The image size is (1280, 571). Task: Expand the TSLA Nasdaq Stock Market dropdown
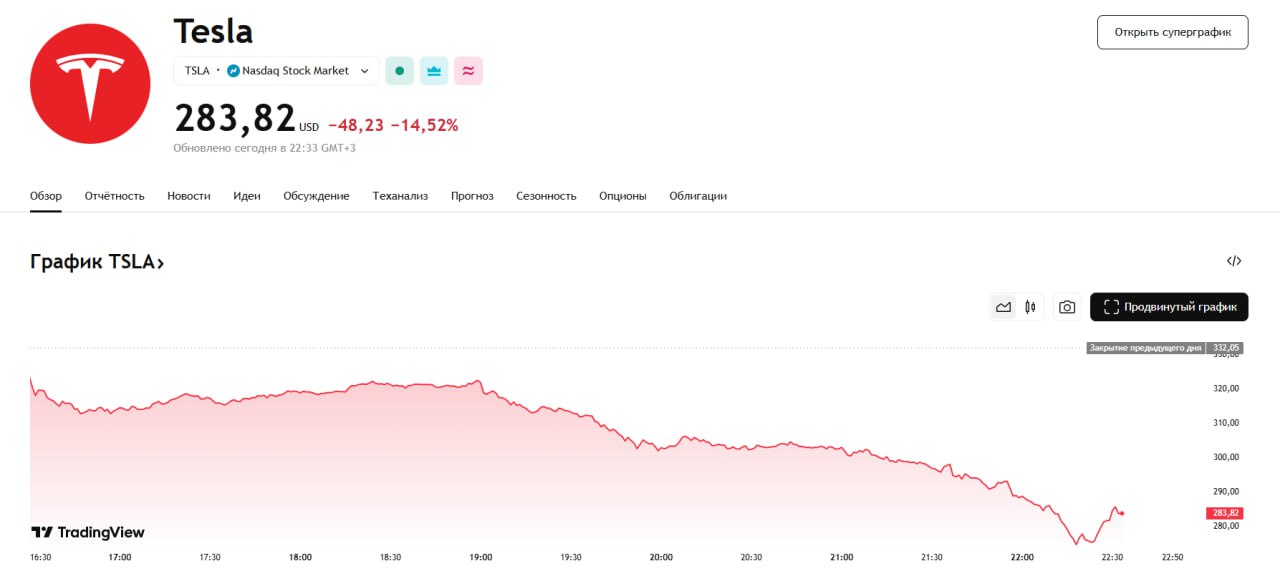tap(364, 71)
